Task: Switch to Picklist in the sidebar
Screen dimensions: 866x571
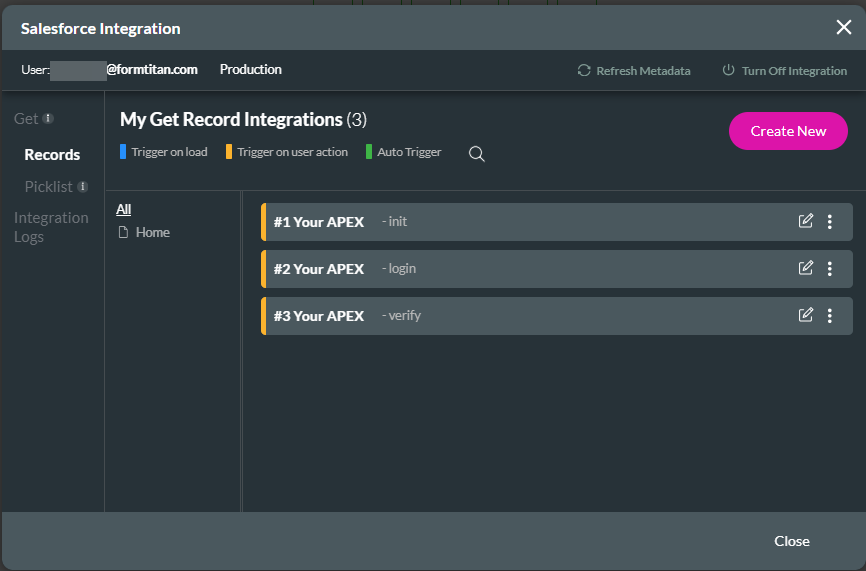Action: coord(49,187)
